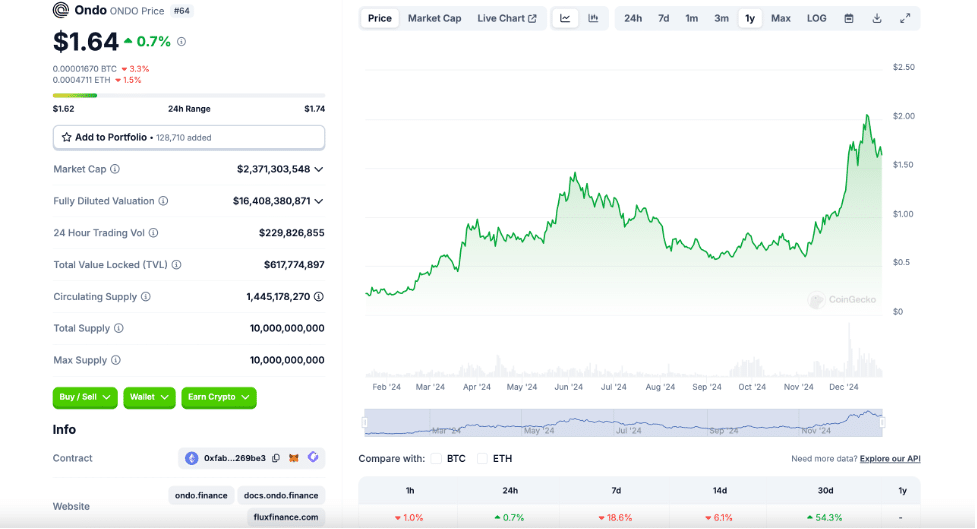The image size is (977, 529).
Task: Switch to line chart view icon
Action: point(565,18)
